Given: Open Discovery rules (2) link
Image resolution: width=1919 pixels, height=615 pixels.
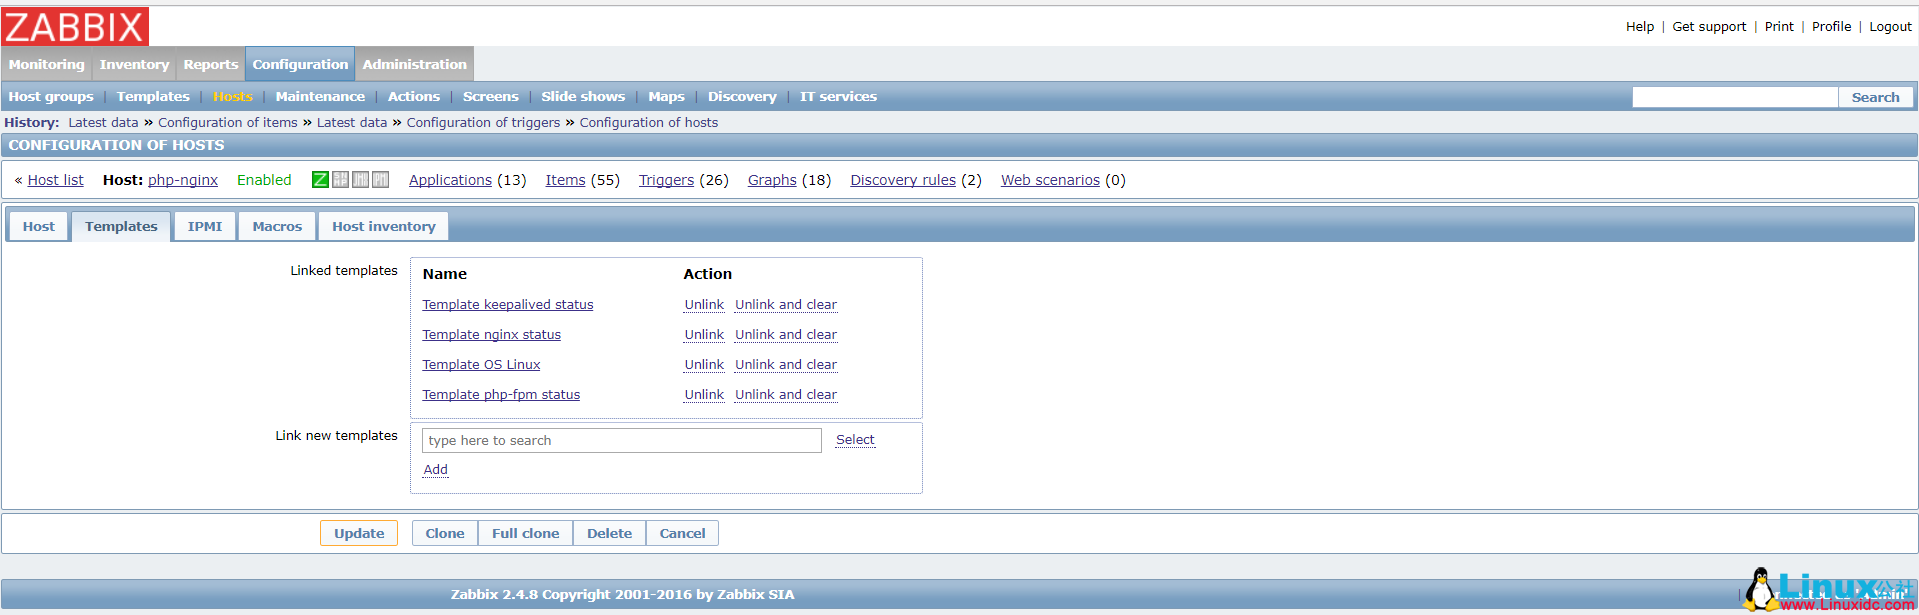Looking at the screenshot, I should click(x=903, y=180).
